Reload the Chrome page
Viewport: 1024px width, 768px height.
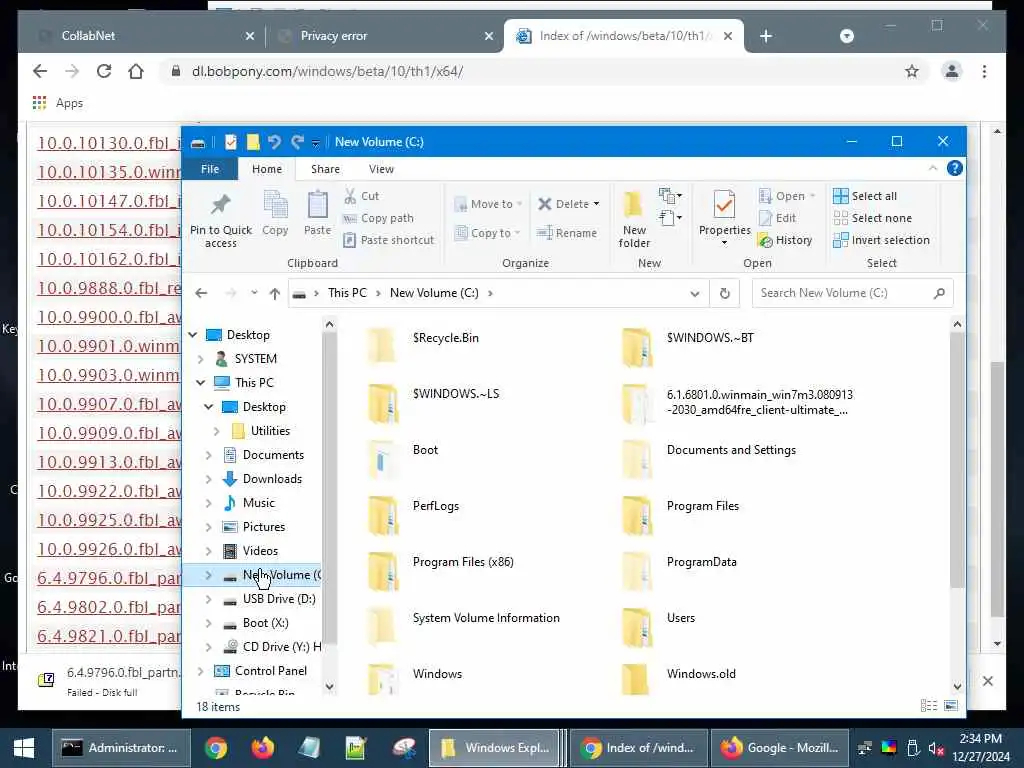click(104, 71)
